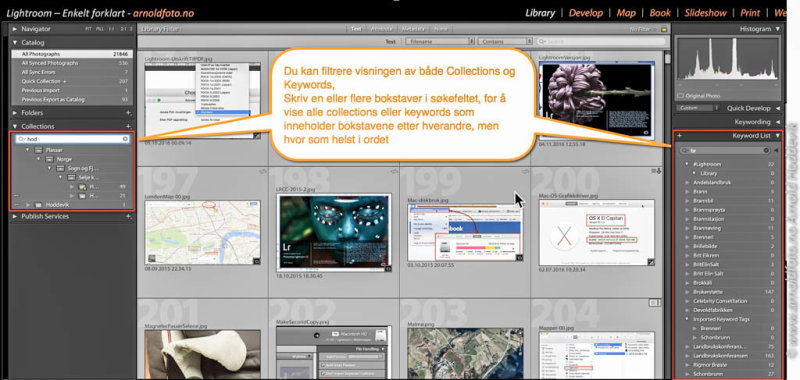
Task: Select the Text filter in Library Filter bar
Action: [356, 29]
